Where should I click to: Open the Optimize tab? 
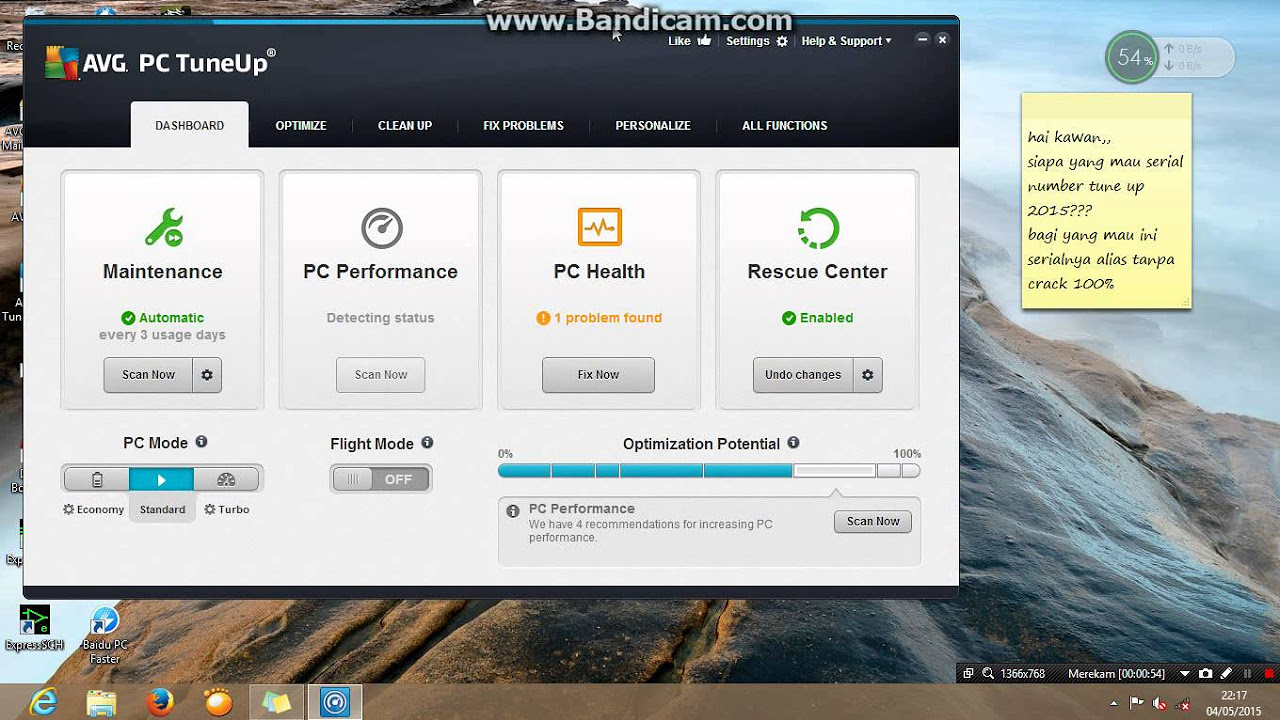tap(301, 126)
